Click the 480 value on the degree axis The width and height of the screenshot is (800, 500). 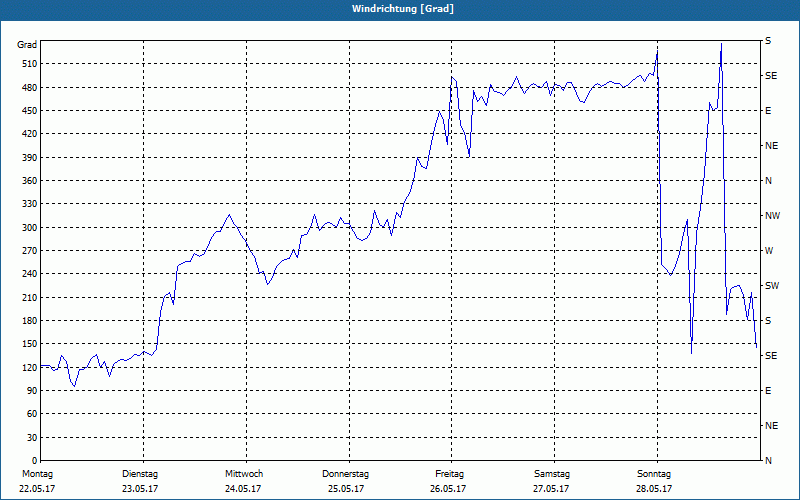coord(30,87)
